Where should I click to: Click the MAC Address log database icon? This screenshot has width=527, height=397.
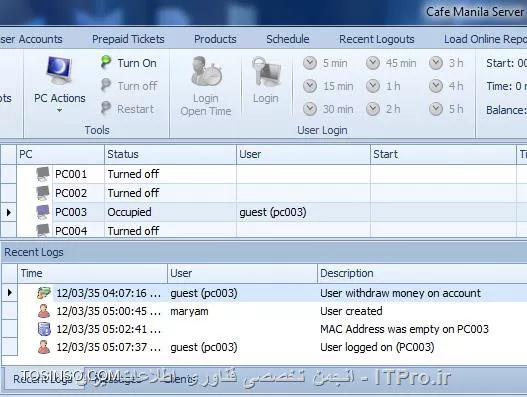point(44,329)
